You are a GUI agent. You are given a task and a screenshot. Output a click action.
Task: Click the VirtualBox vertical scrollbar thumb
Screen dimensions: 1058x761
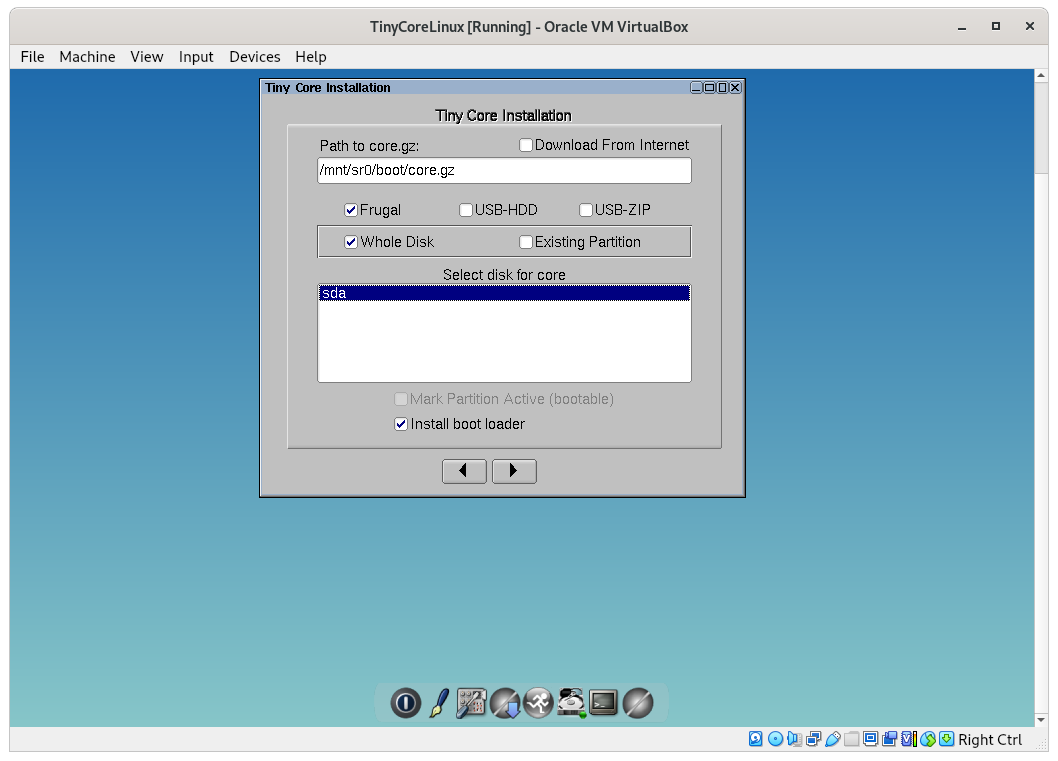coord(1041,127)
